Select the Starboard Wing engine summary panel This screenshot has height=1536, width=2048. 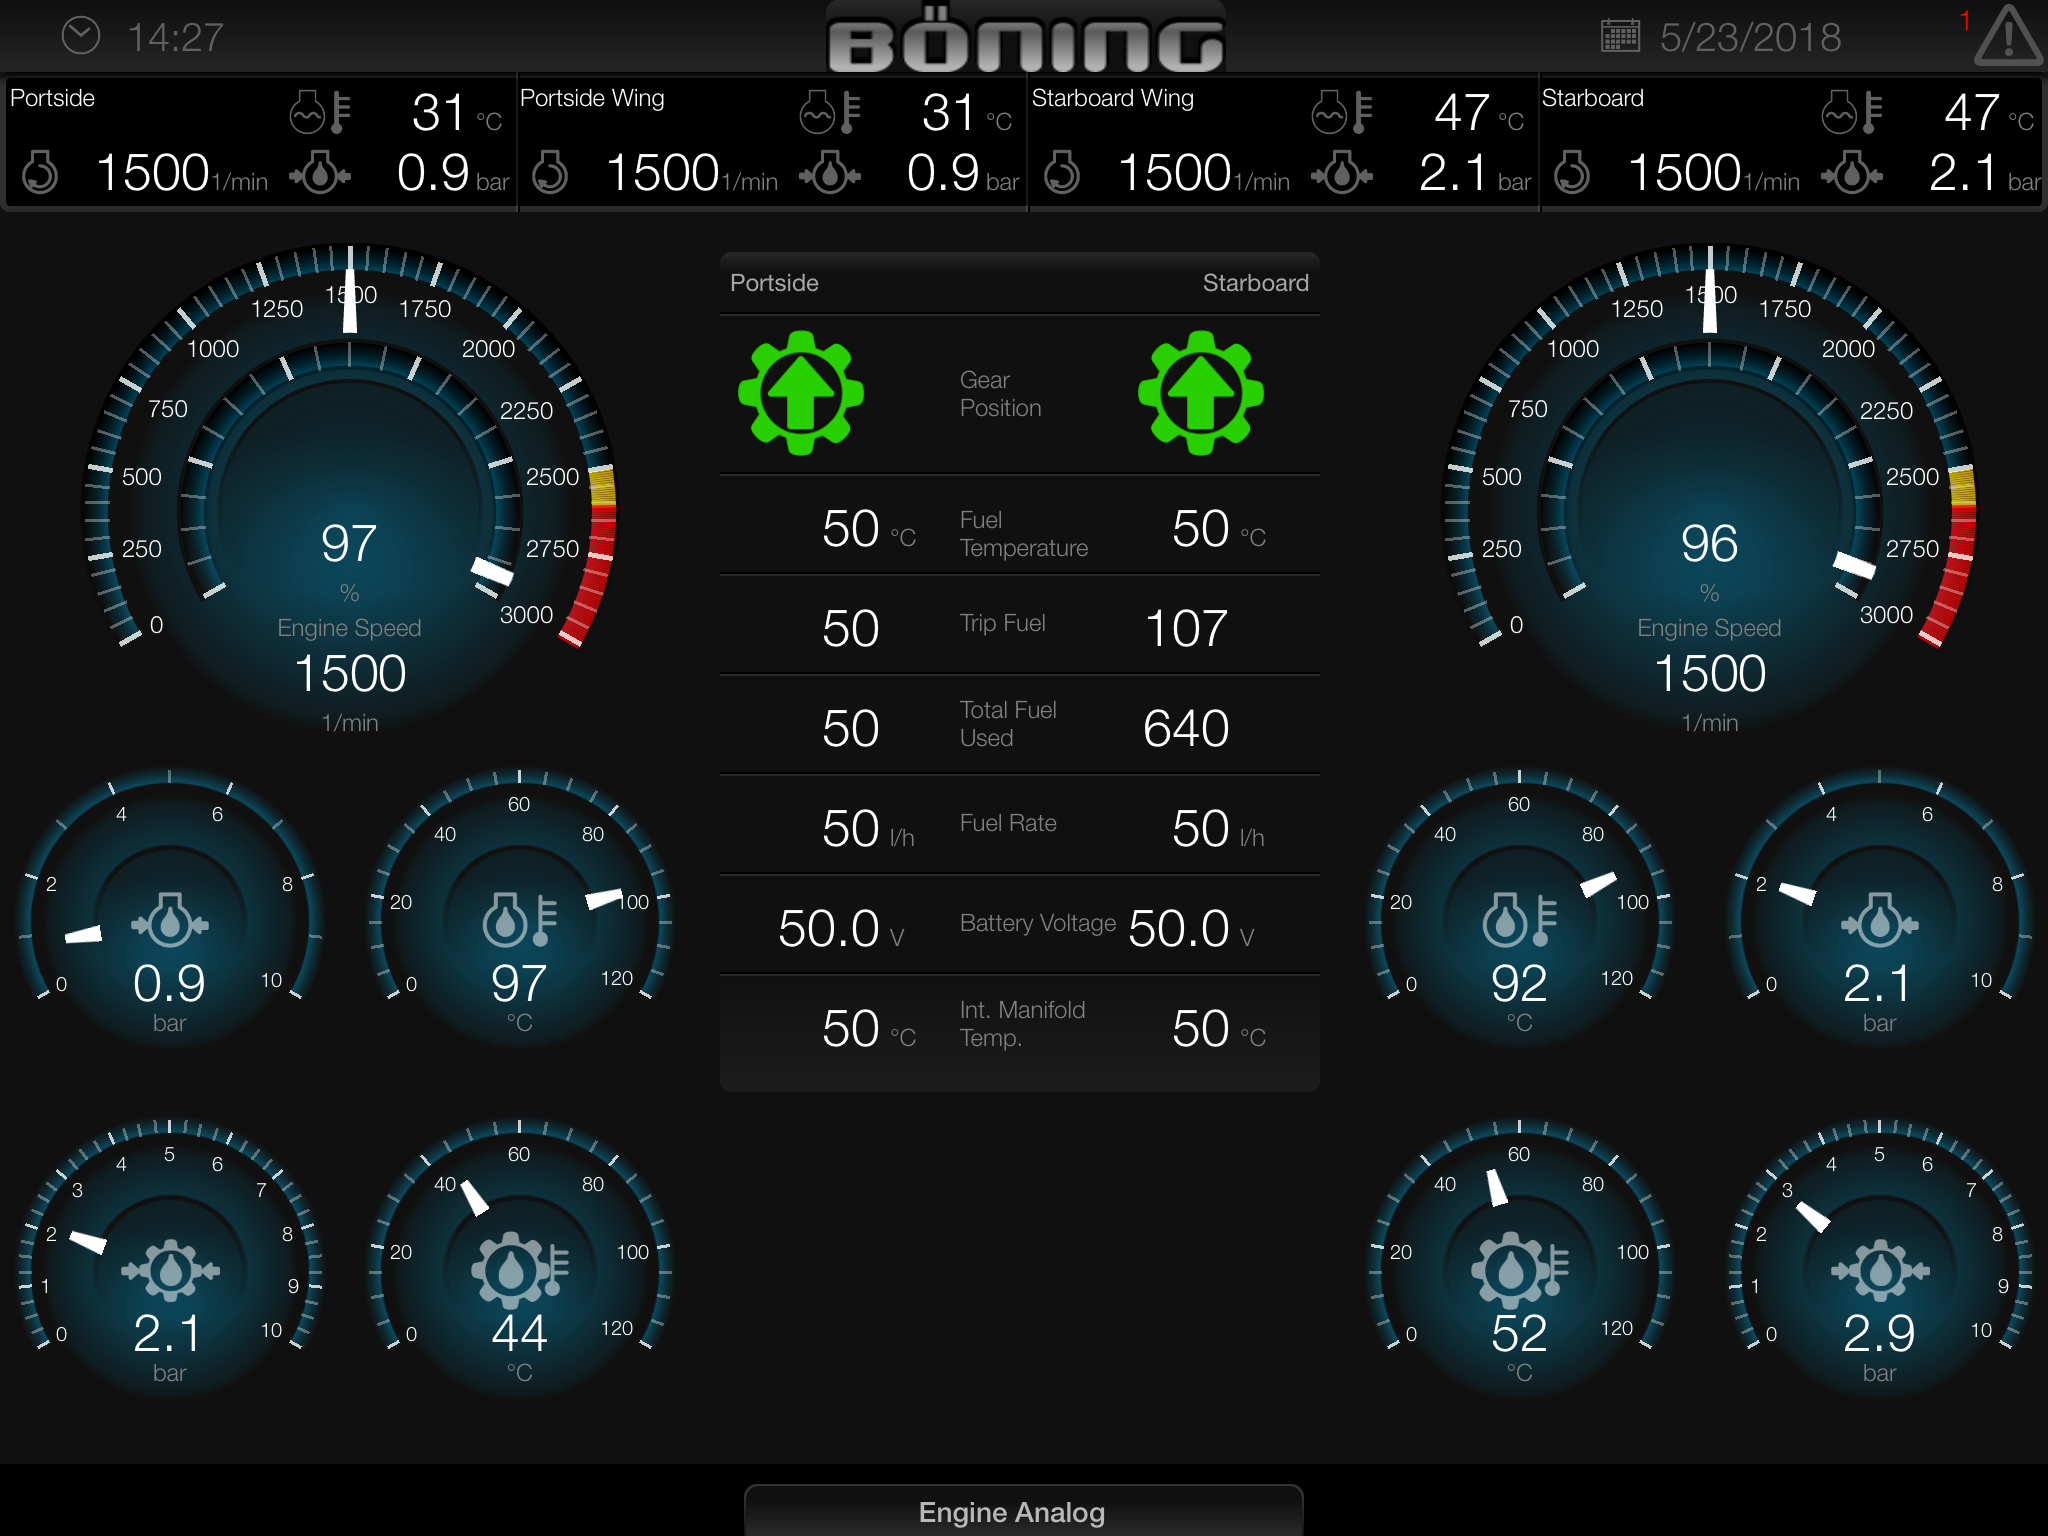pyautogui.click(x=1282, y=142)
